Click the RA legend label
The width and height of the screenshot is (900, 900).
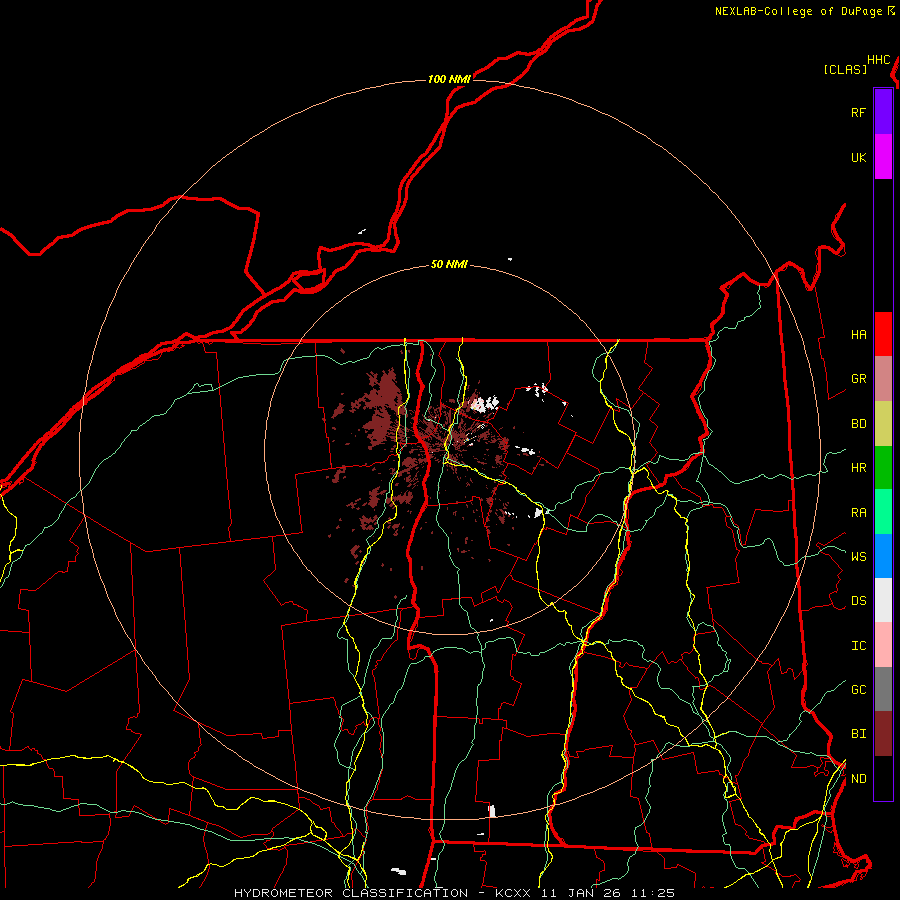pyautogui.click(x=858, y=513)
